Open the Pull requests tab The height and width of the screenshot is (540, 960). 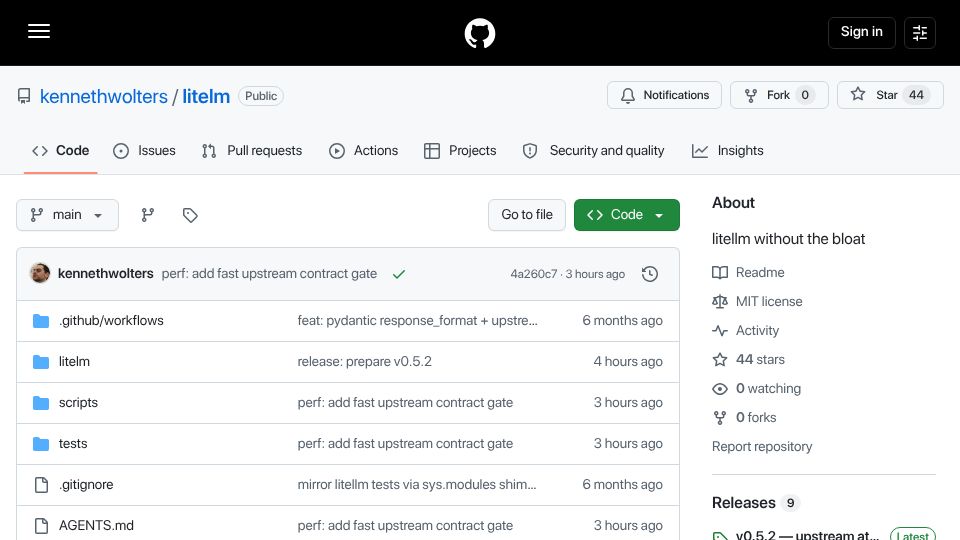pos(252,151)
